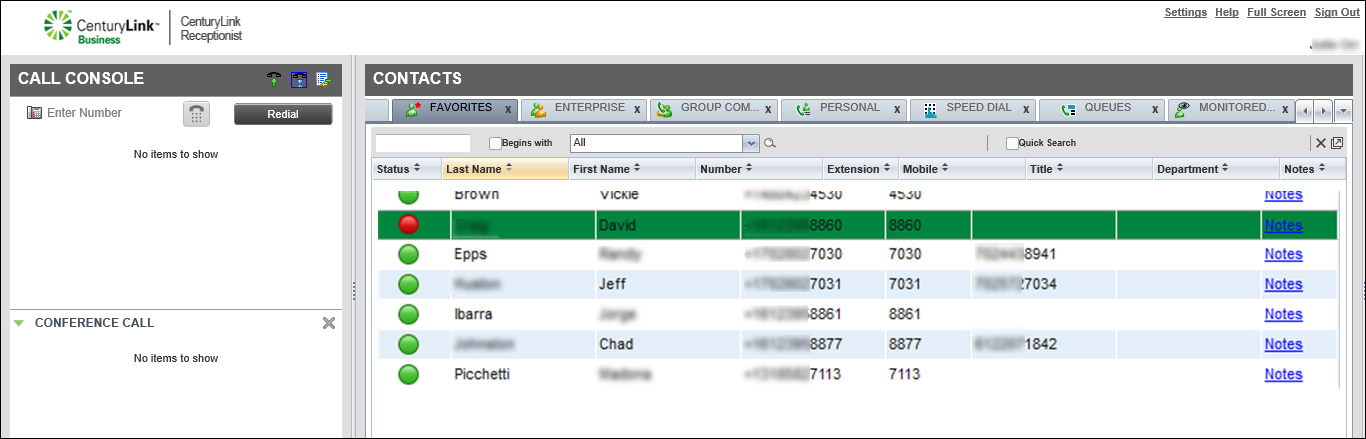Close the Queues tab

point(1155,109)
